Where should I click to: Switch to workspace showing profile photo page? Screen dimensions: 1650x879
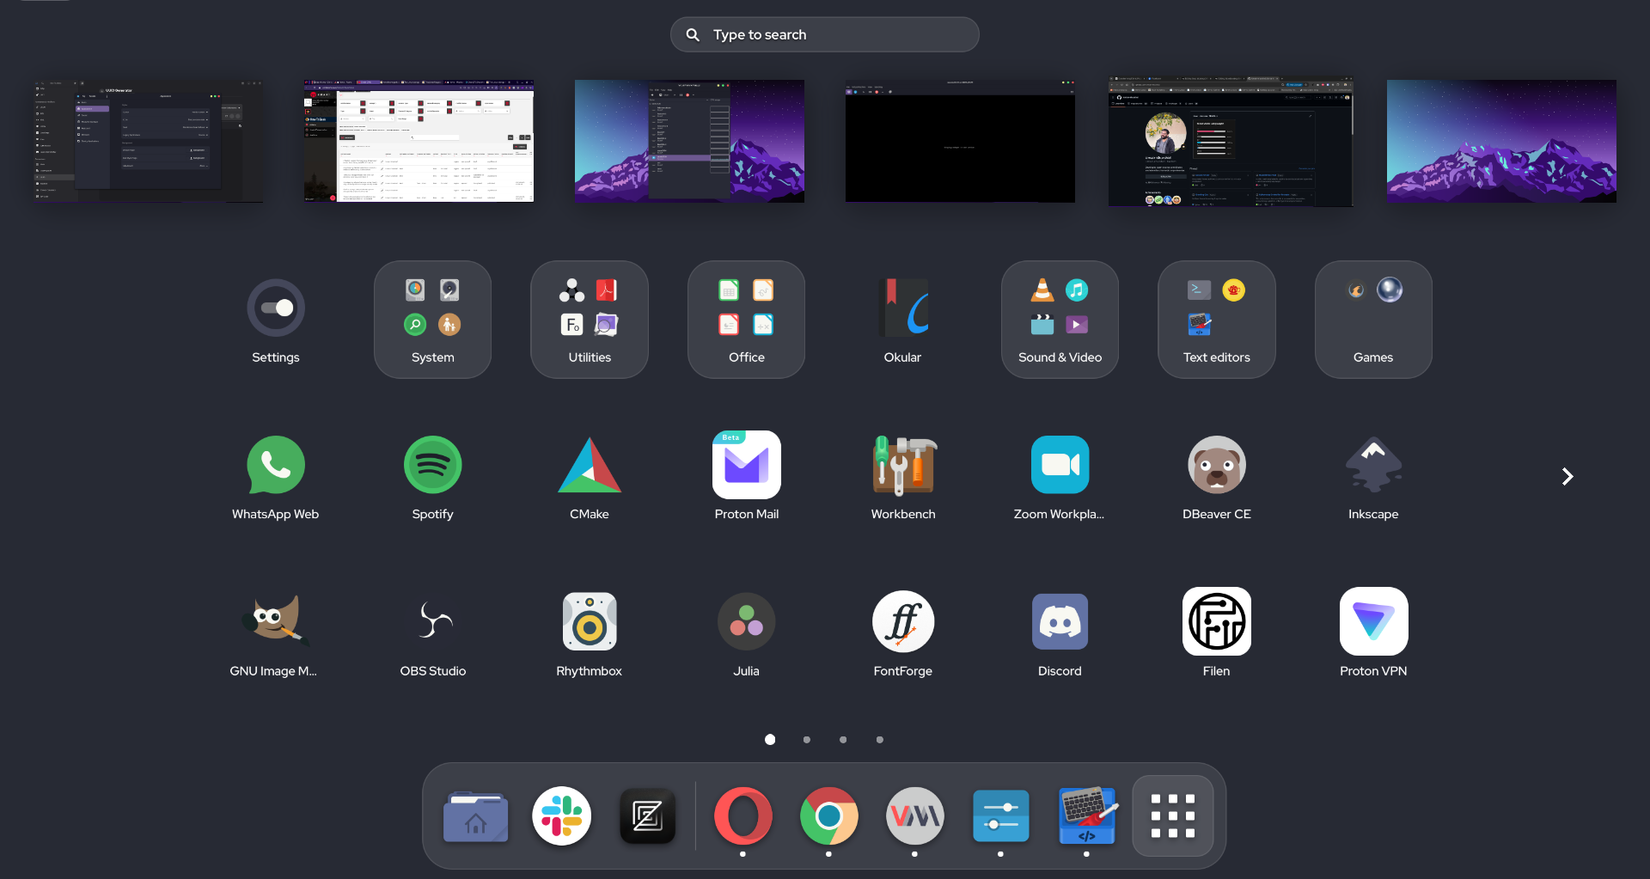tap(1231, 141)
